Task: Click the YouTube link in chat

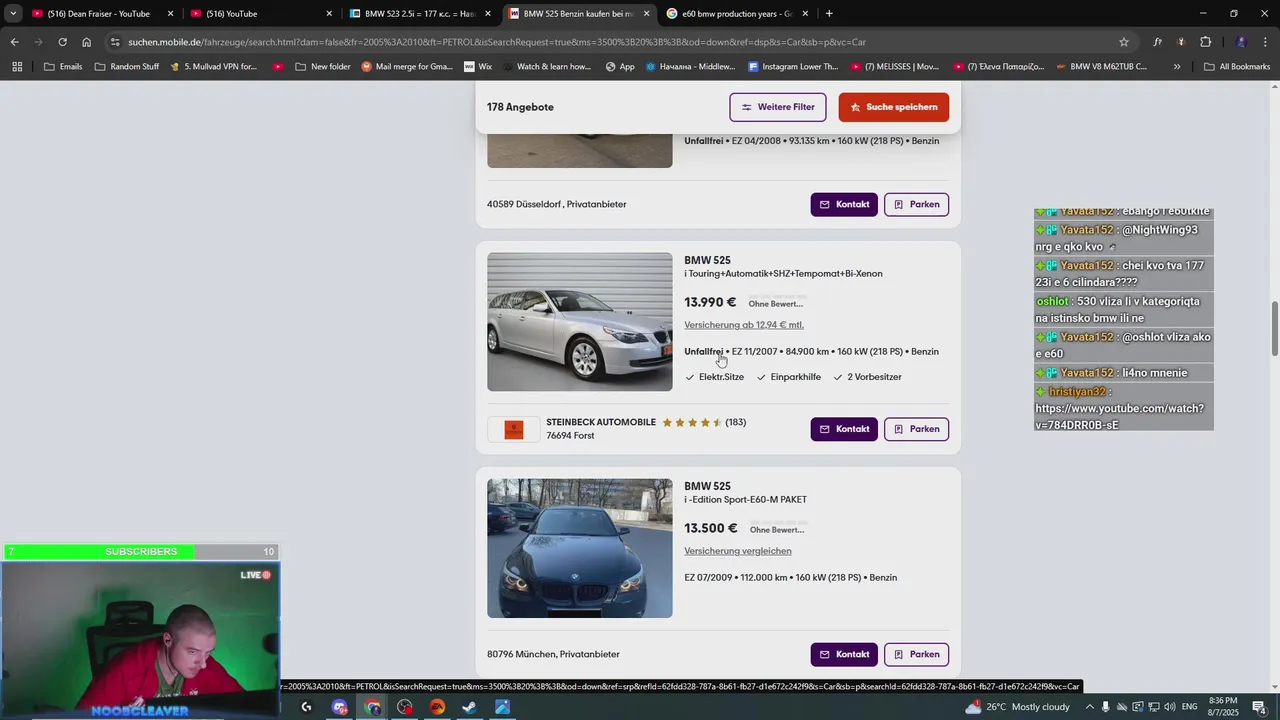Action: click(x=1119, y=416)
